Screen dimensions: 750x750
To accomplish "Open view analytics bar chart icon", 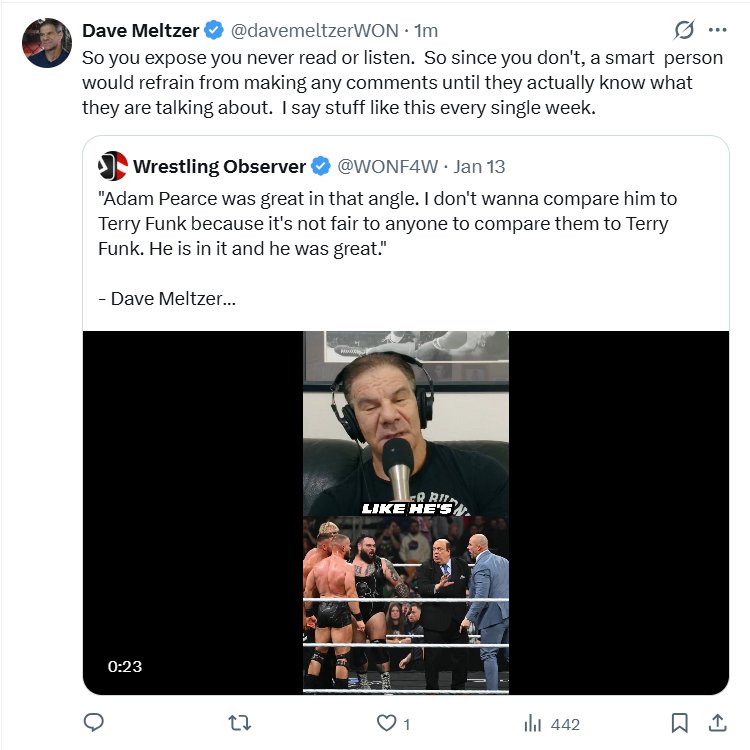I will (533, 723).
